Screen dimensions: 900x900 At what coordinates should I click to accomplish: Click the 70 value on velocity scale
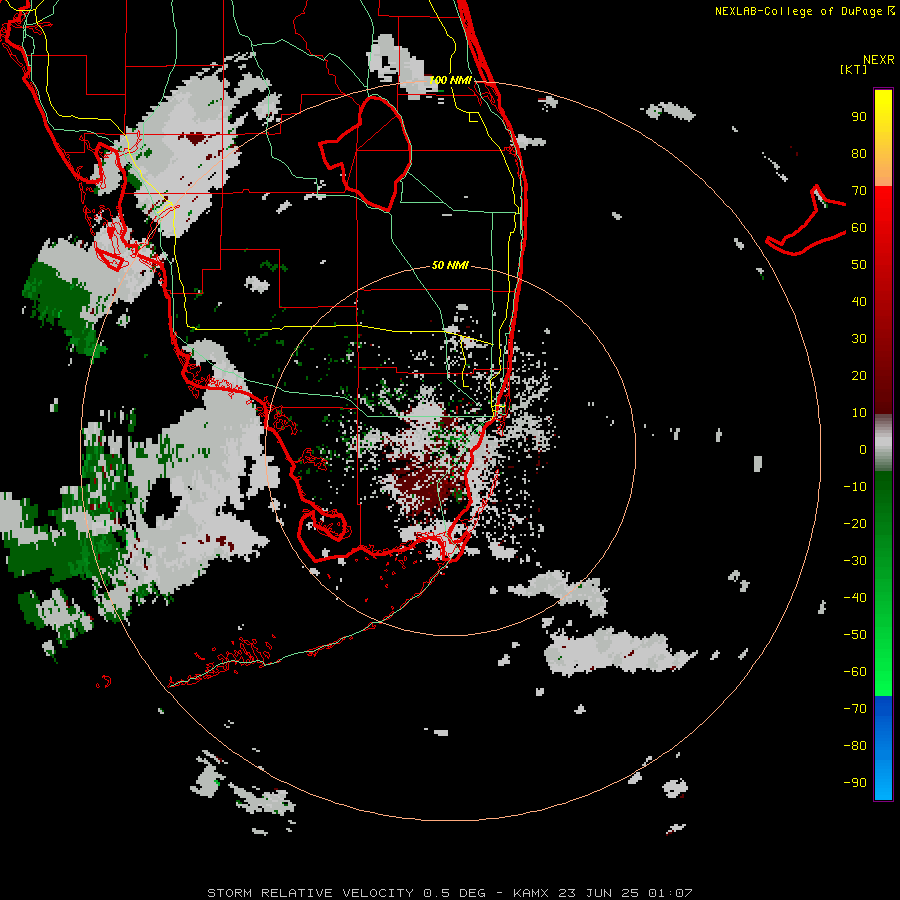pyautogui.click(x=859, y=191)
